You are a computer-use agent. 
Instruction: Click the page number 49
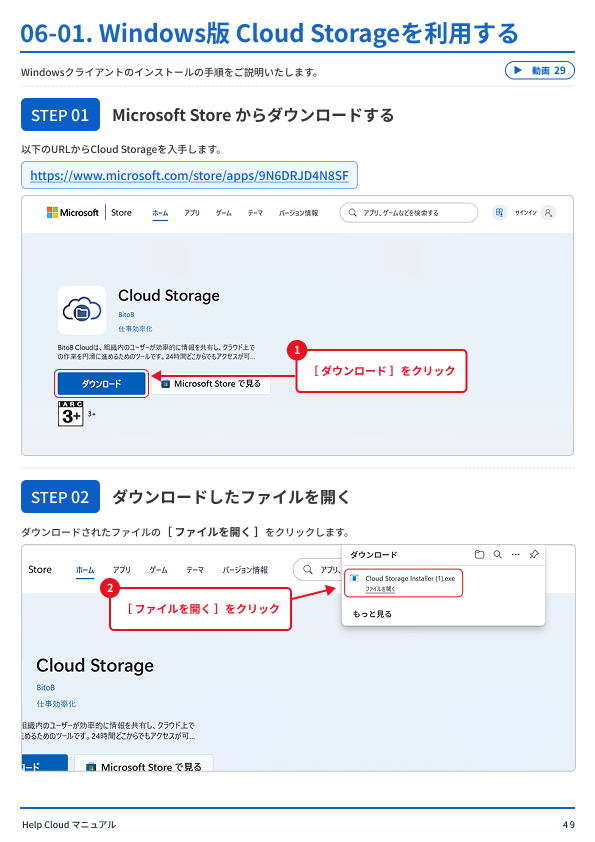pos(569,825)
